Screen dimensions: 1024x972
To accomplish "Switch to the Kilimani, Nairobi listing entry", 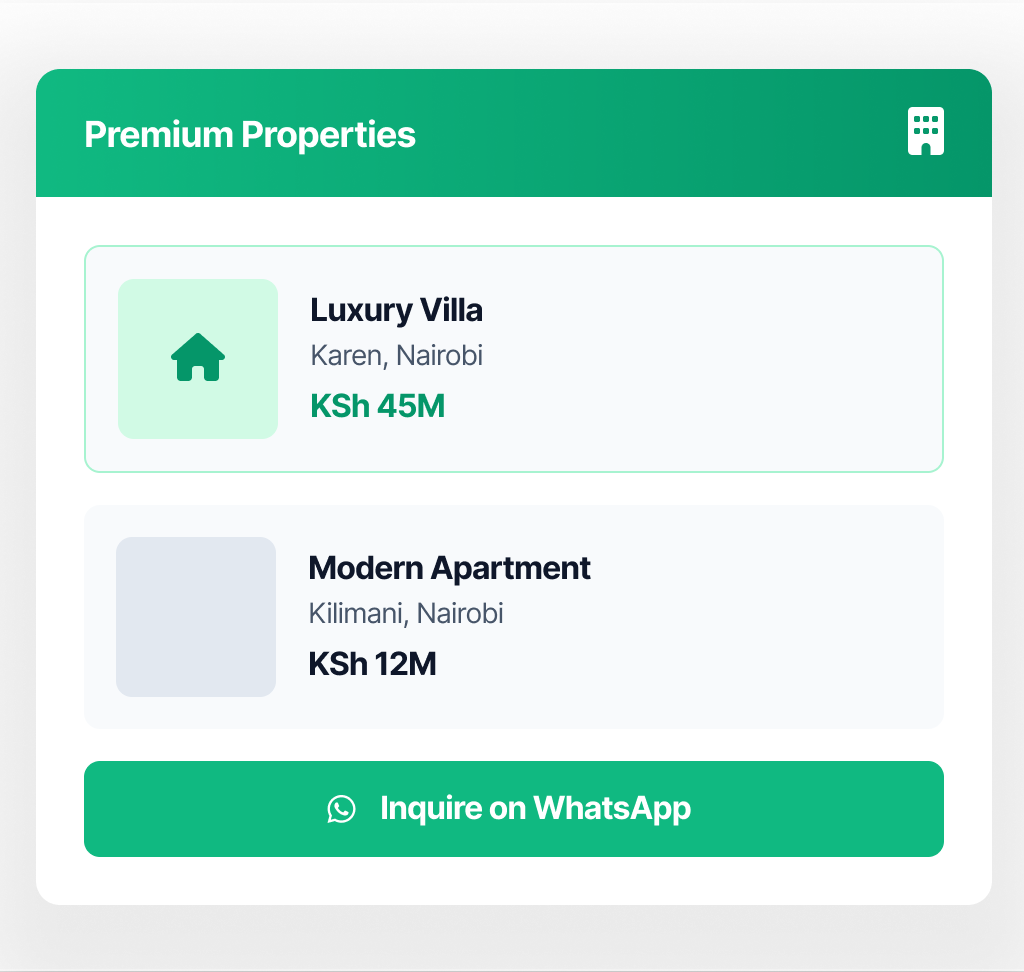I will tap(513, 616).
